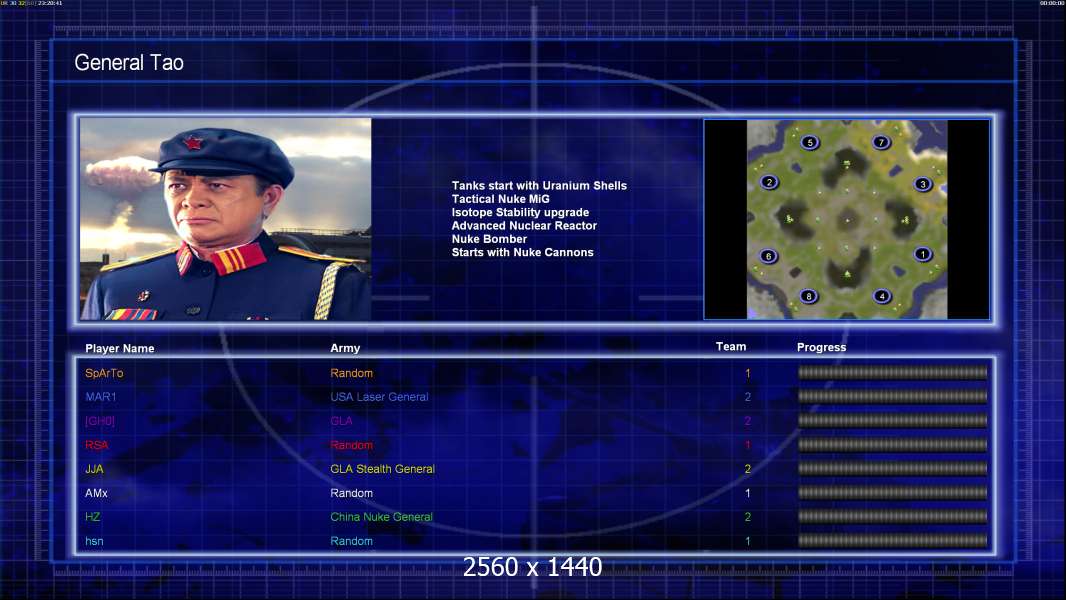Select player name JJA

click(x=94, y=469)
